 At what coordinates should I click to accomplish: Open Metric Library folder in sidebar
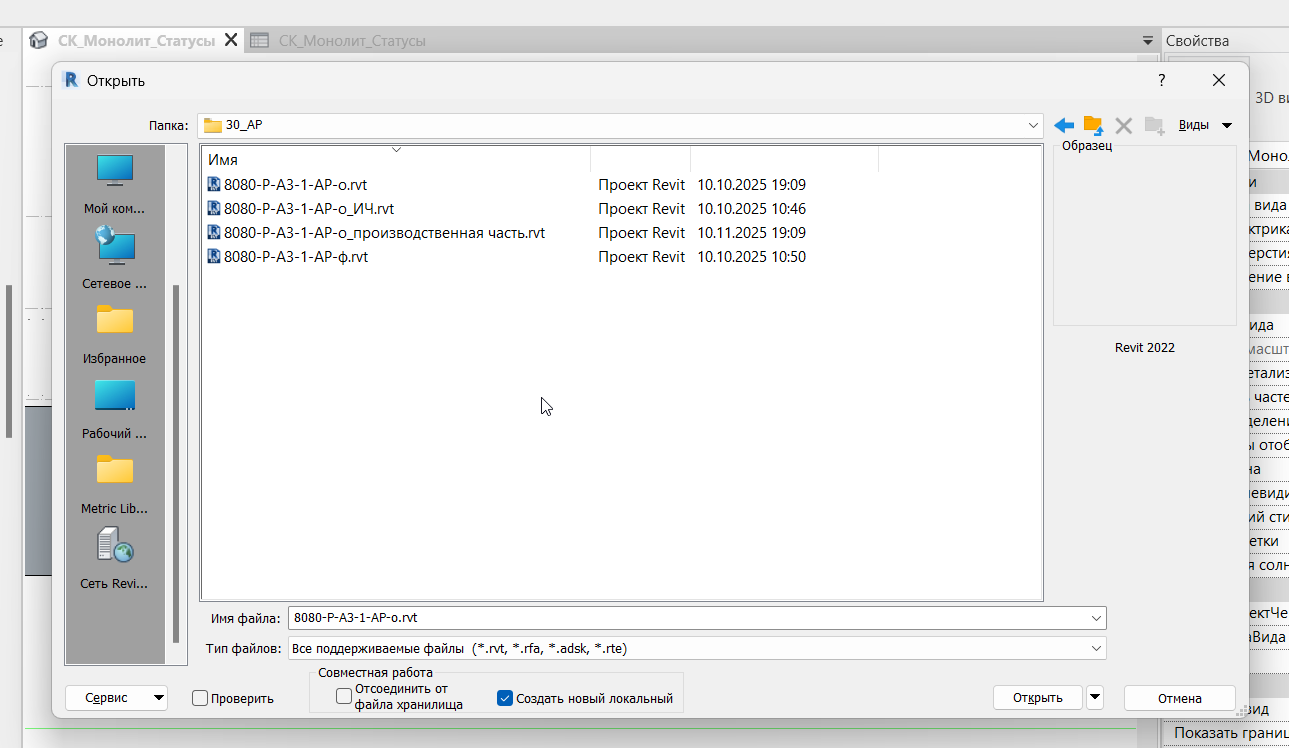115,484
